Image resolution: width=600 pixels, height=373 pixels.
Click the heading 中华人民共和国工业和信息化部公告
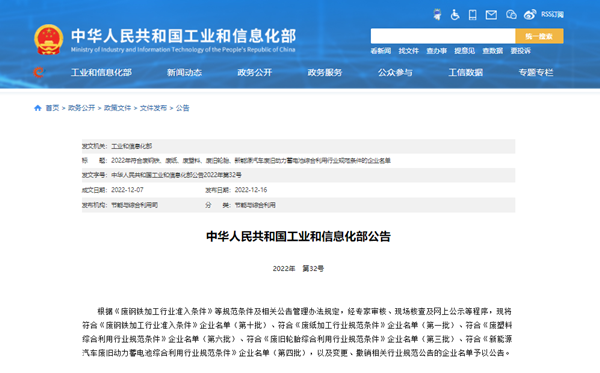pos(298,236)
